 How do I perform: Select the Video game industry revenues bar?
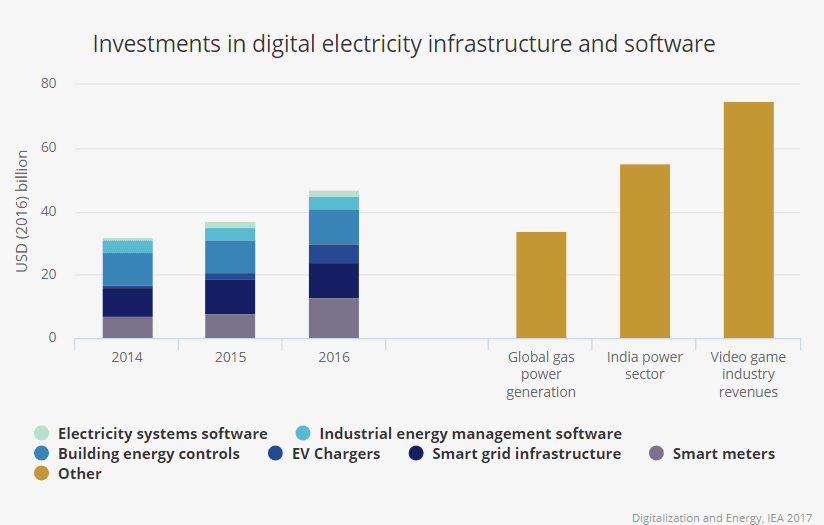pyautogui.click(x=748, y=220)
